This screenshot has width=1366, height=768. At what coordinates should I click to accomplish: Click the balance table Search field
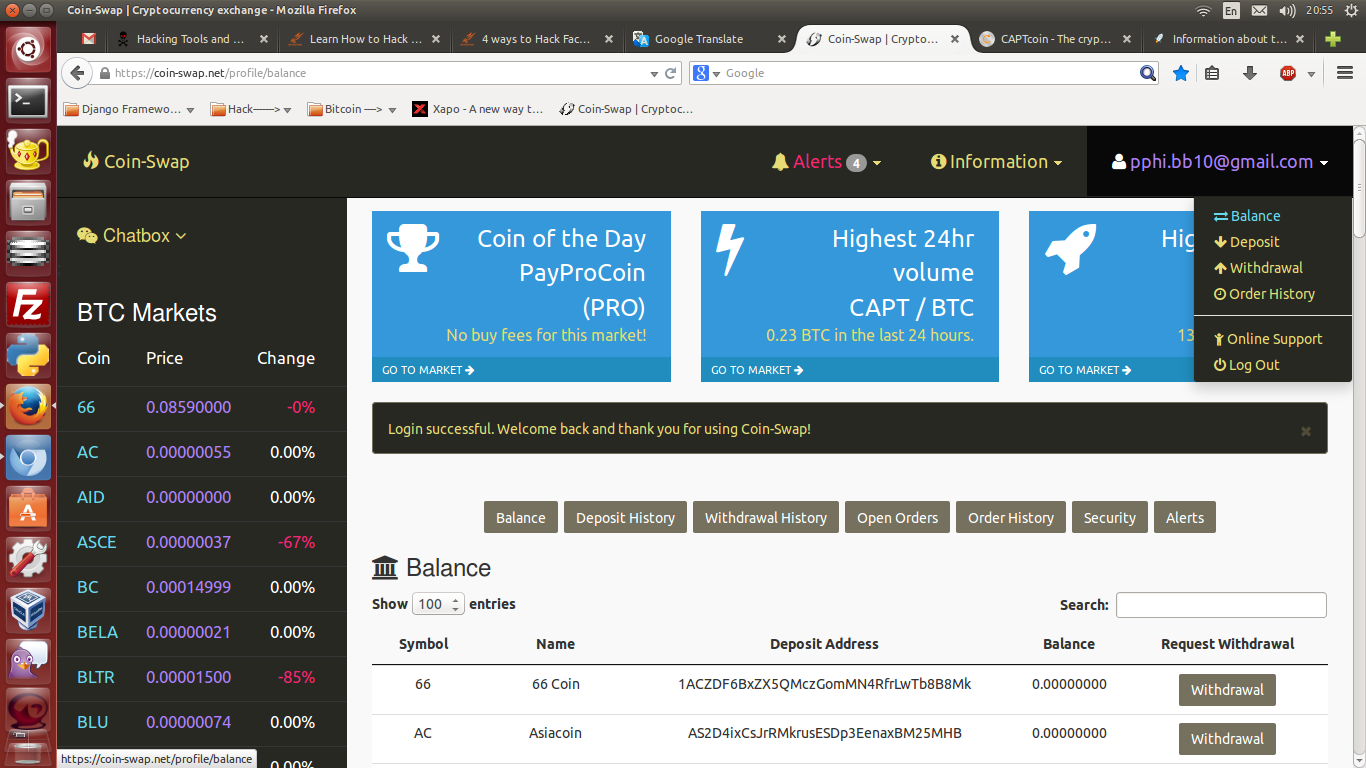1221,605
